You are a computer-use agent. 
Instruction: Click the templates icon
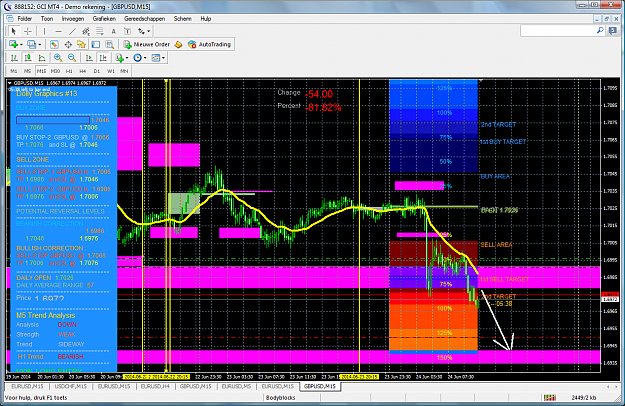click(x=156, y=58)
